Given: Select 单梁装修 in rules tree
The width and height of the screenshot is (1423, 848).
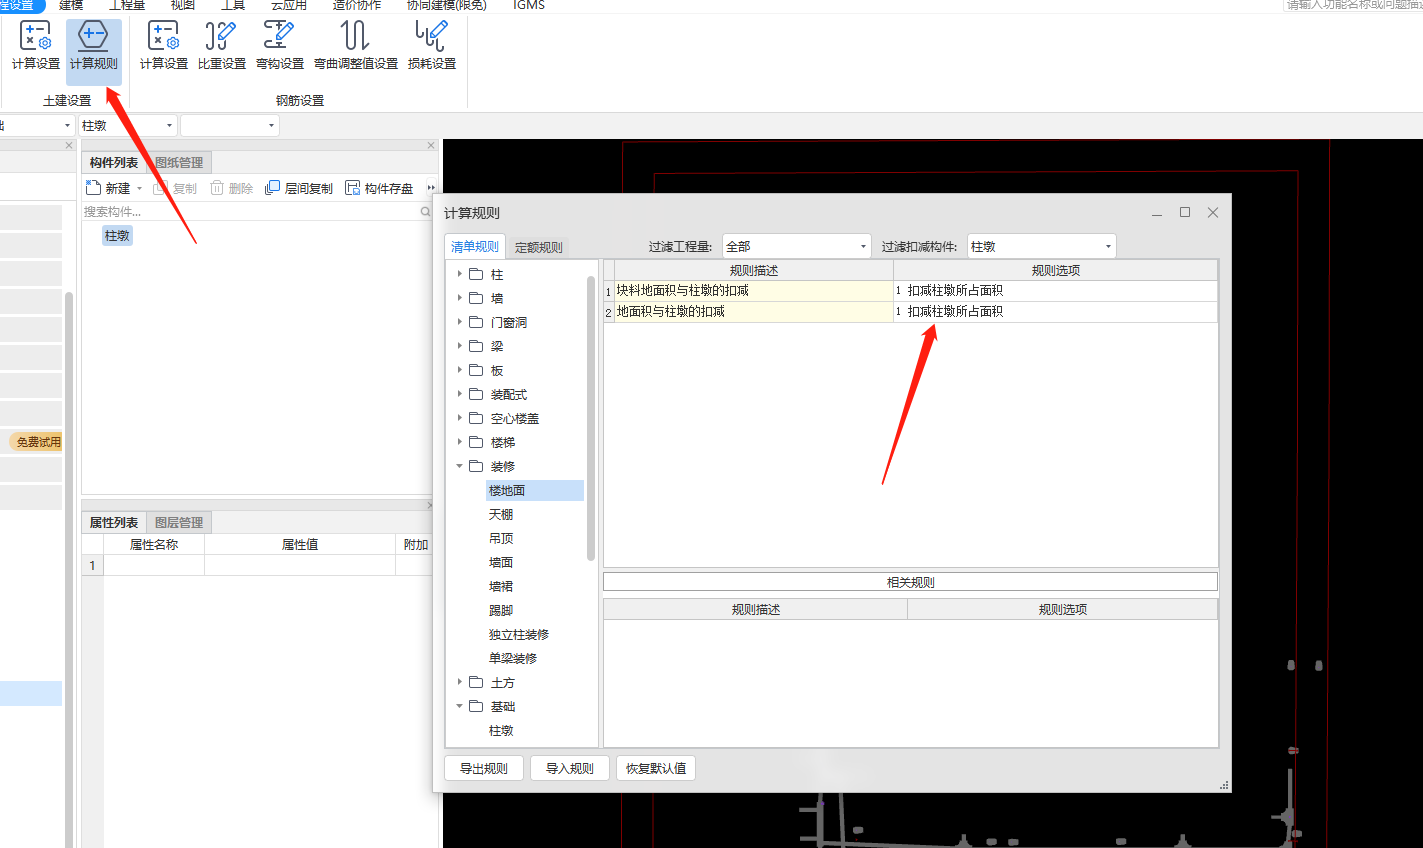Looking at the screenshot, I should [513, 658].
